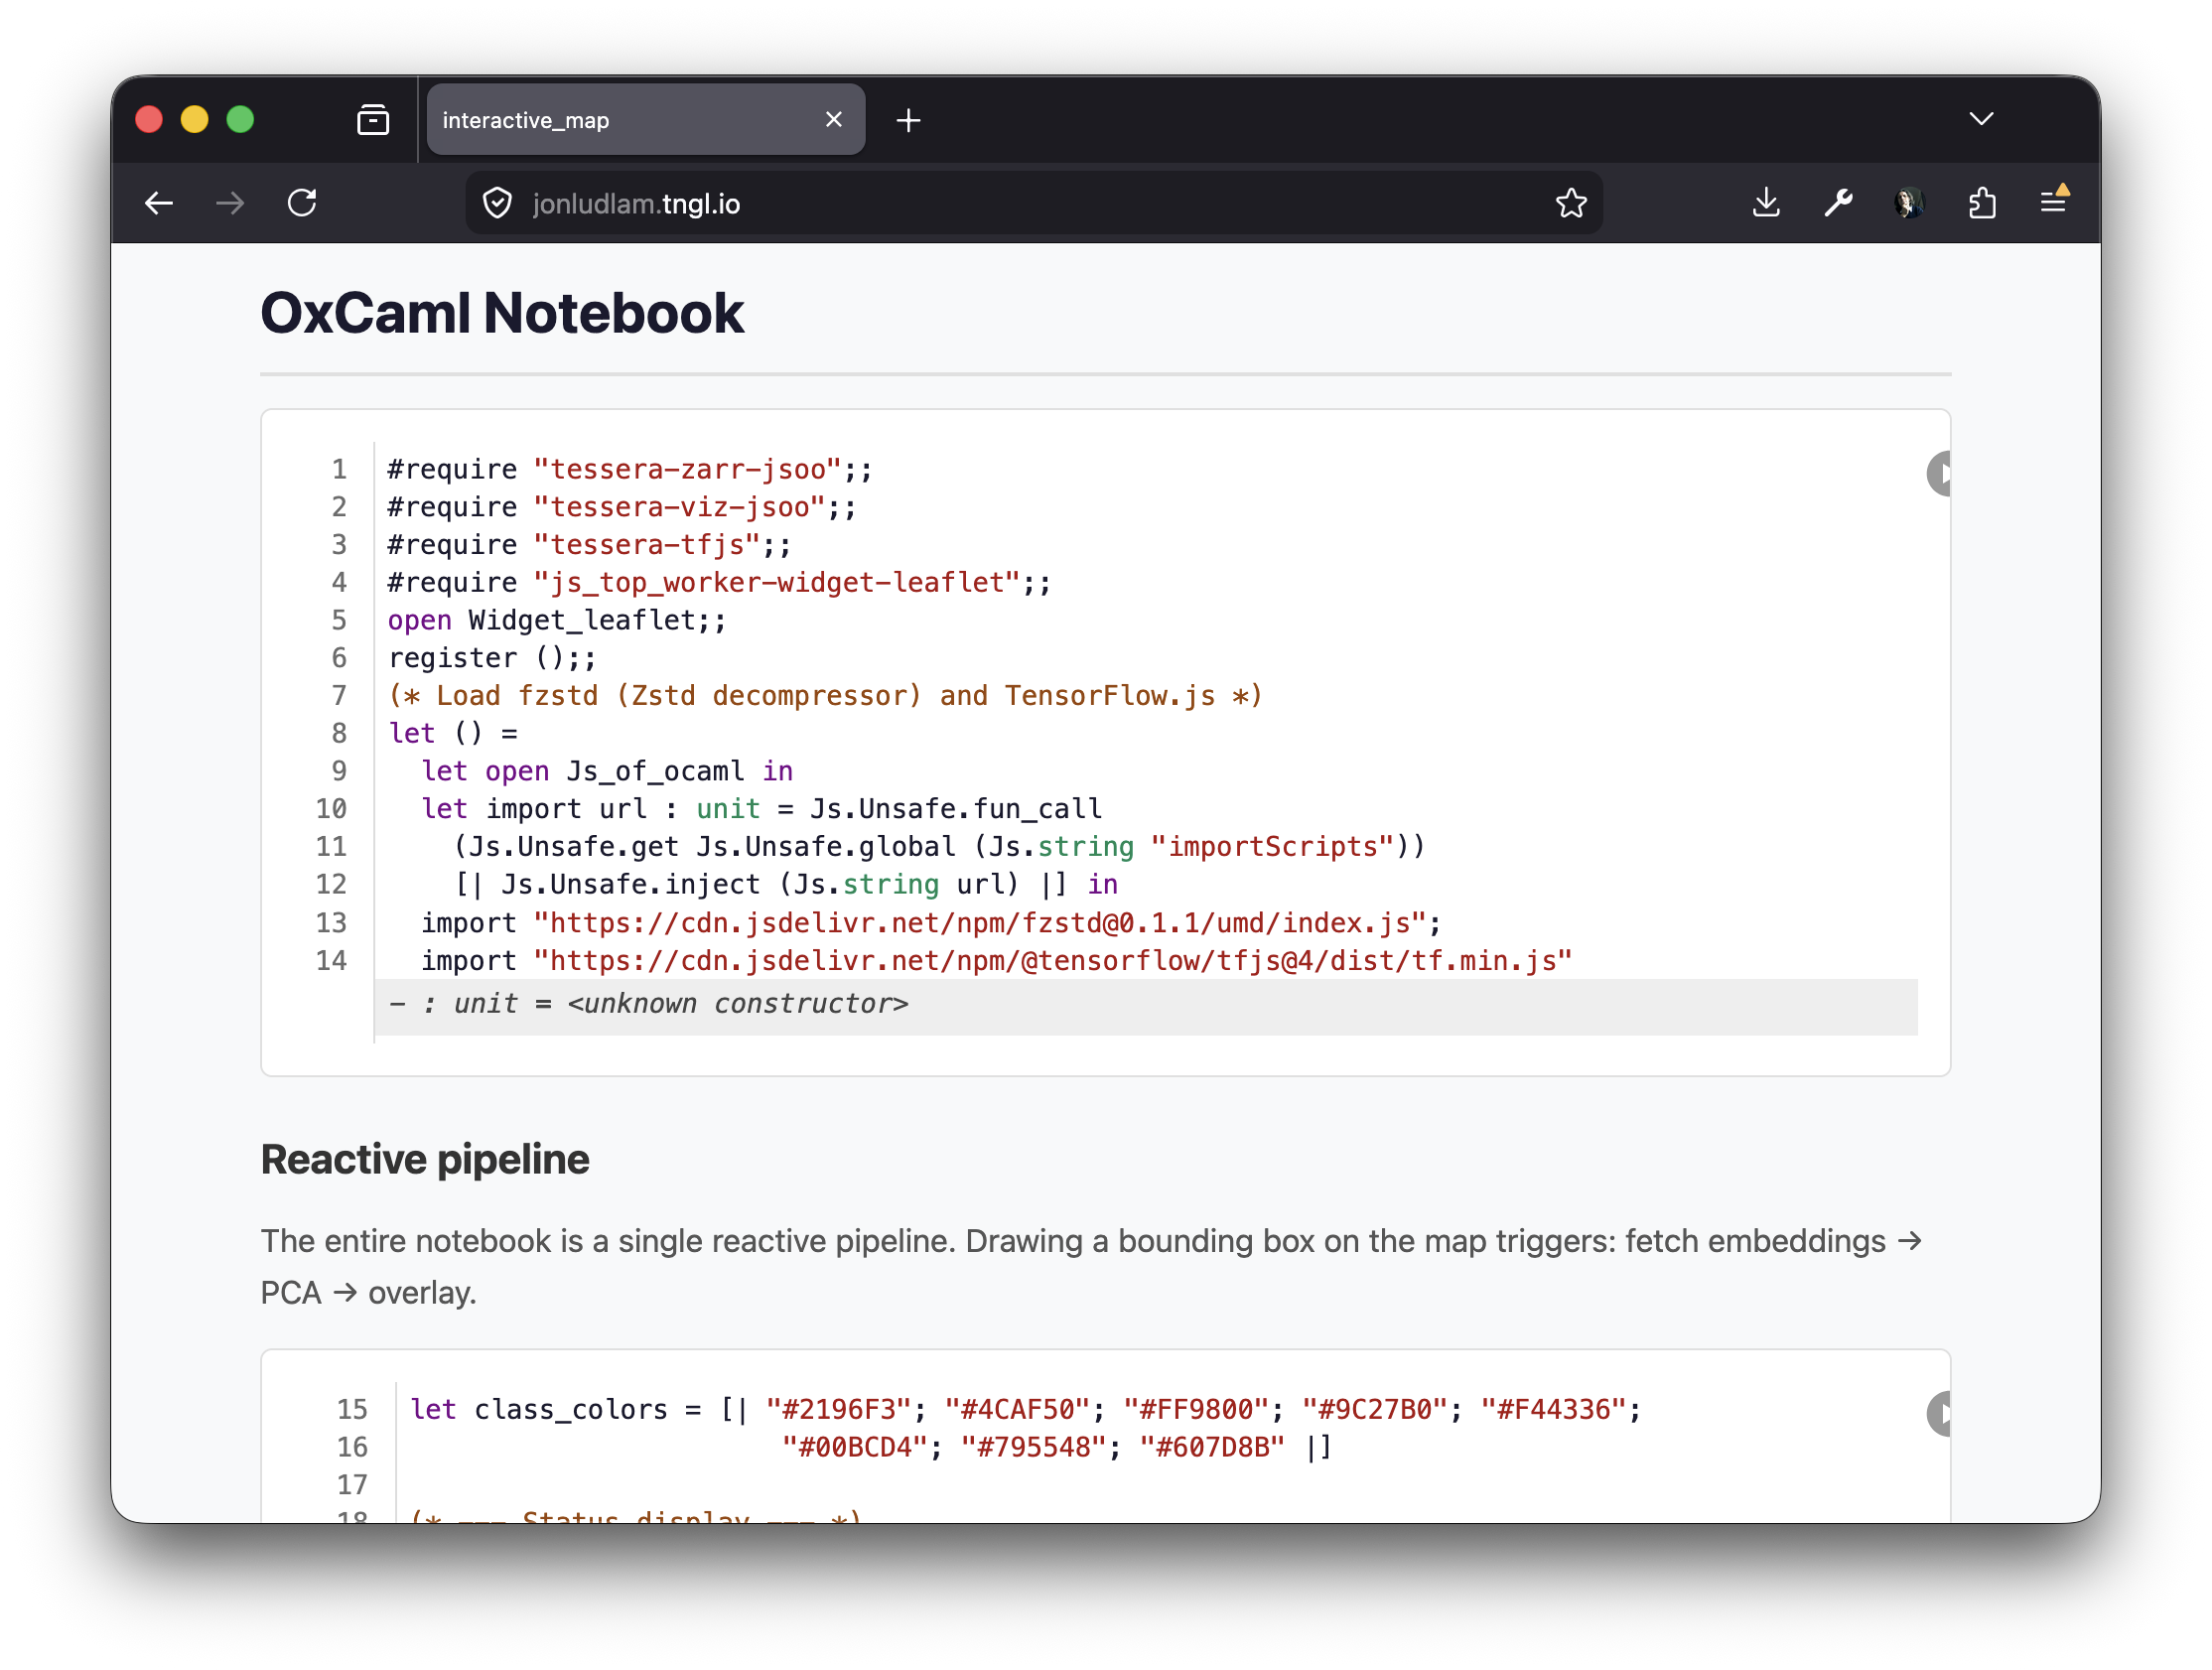Open the extensions puzzle icon
The height and width of the screenshot is (1670, 2212).
(x=1982, y=204)
